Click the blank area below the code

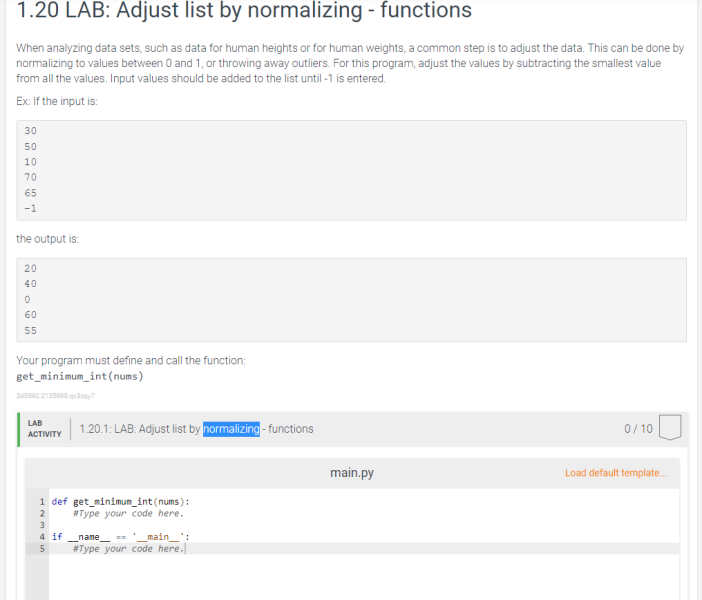[364, 578]
